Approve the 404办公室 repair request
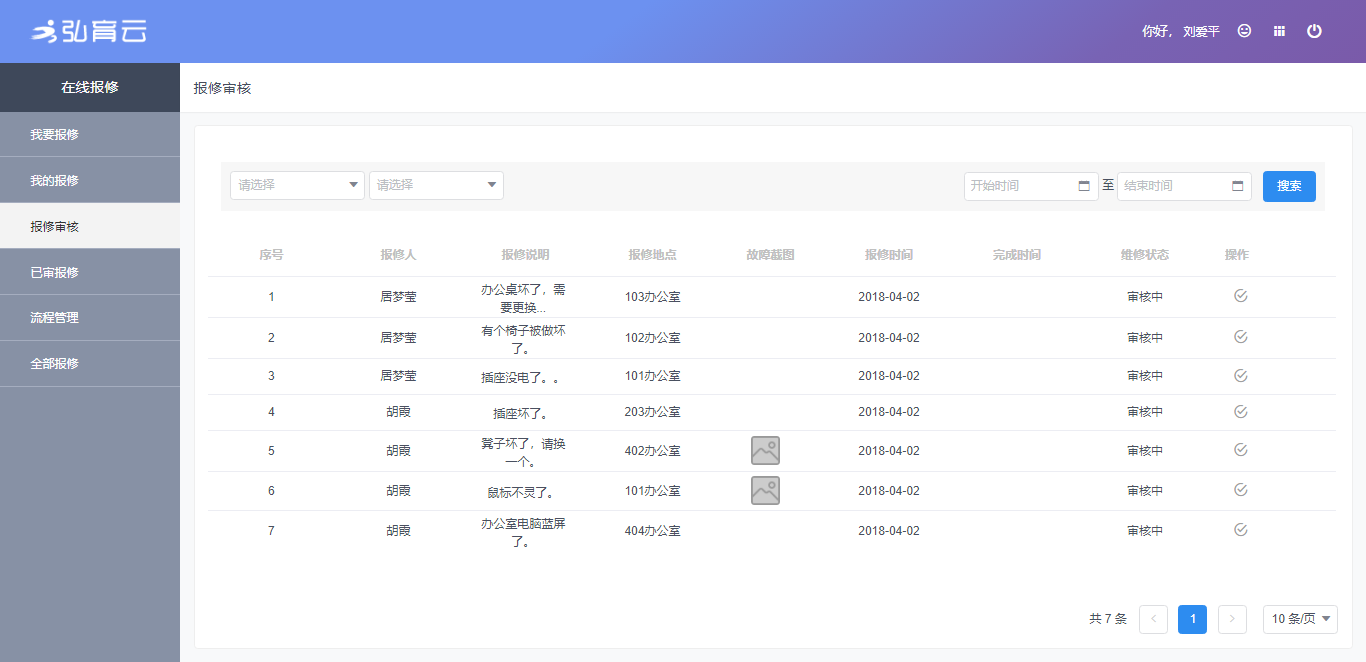The image size is (1366, 662). click(x=1240, y=530)
